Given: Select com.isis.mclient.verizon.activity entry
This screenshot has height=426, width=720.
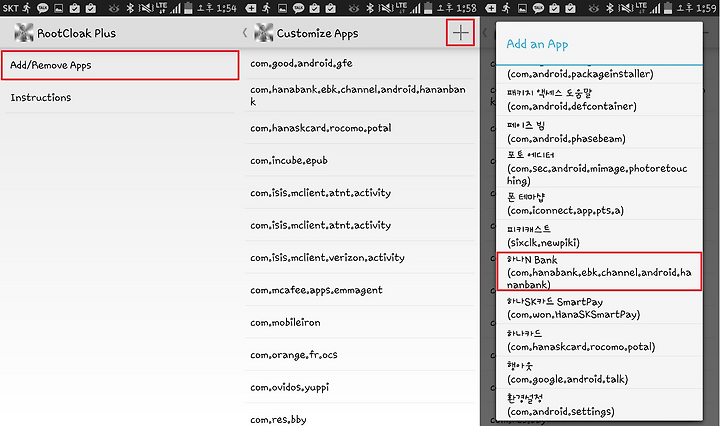Looking at the screenshot, I should (360, 258).
